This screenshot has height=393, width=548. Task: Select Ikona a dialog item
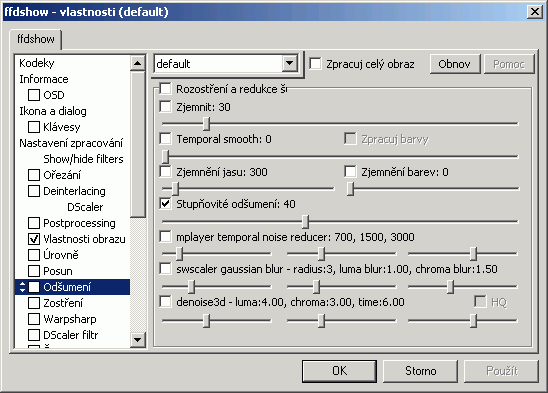[53, 111]
